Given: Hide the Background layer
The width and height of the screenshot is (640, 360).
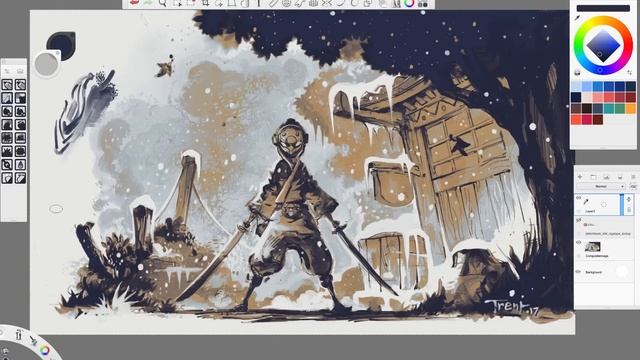Looking at the screenshot, I should coord(578,272).
